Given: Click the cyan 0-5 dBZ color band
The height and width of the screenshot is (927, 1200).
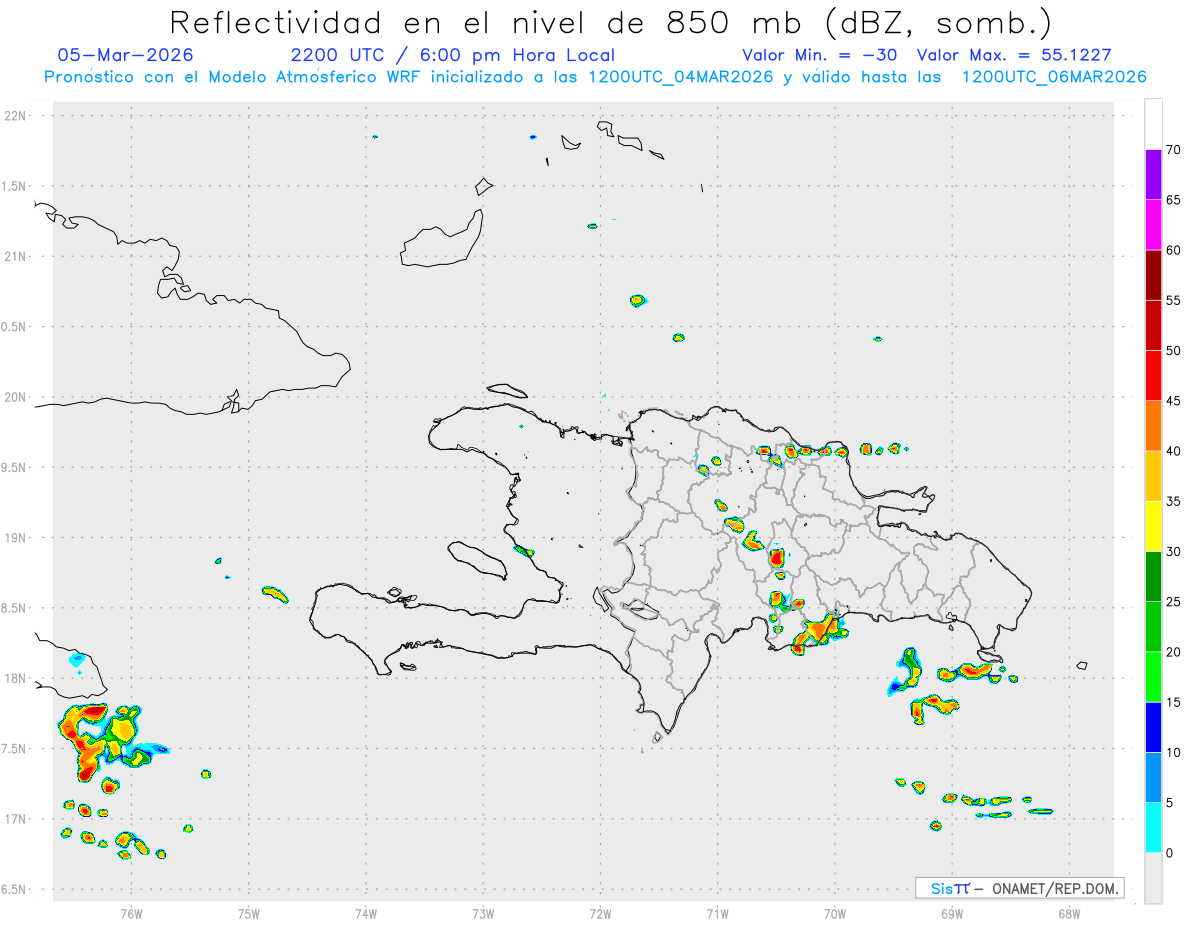Looking at the screenshot, I should coord(1153,828).
